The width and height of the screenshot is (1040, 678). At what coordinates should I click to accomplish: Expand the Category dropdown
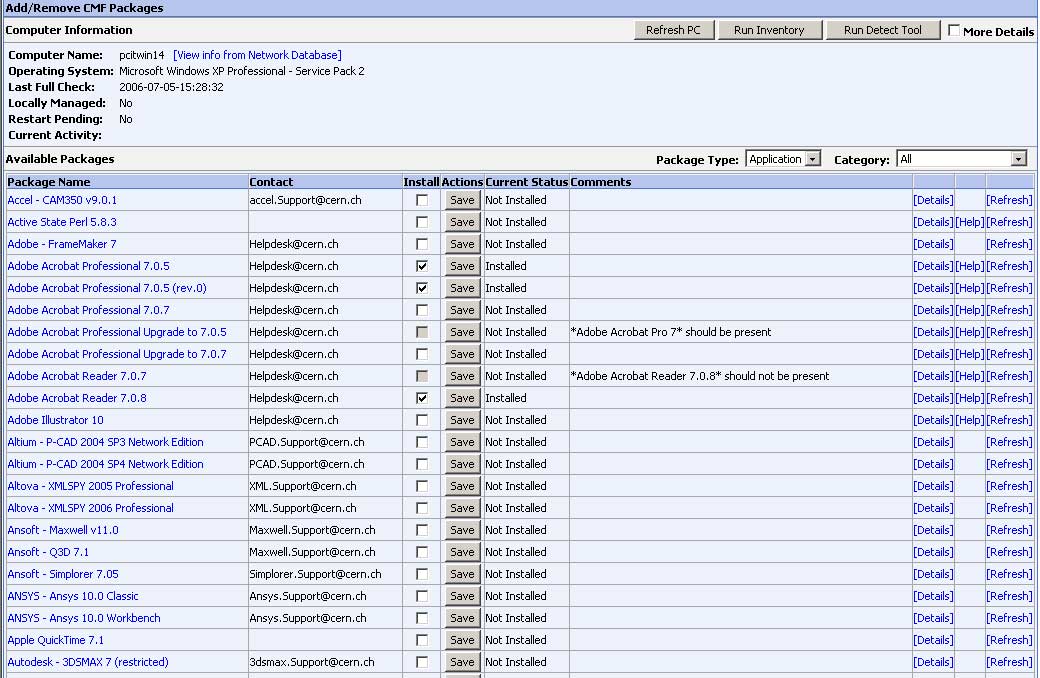click(x=961, y=159)
